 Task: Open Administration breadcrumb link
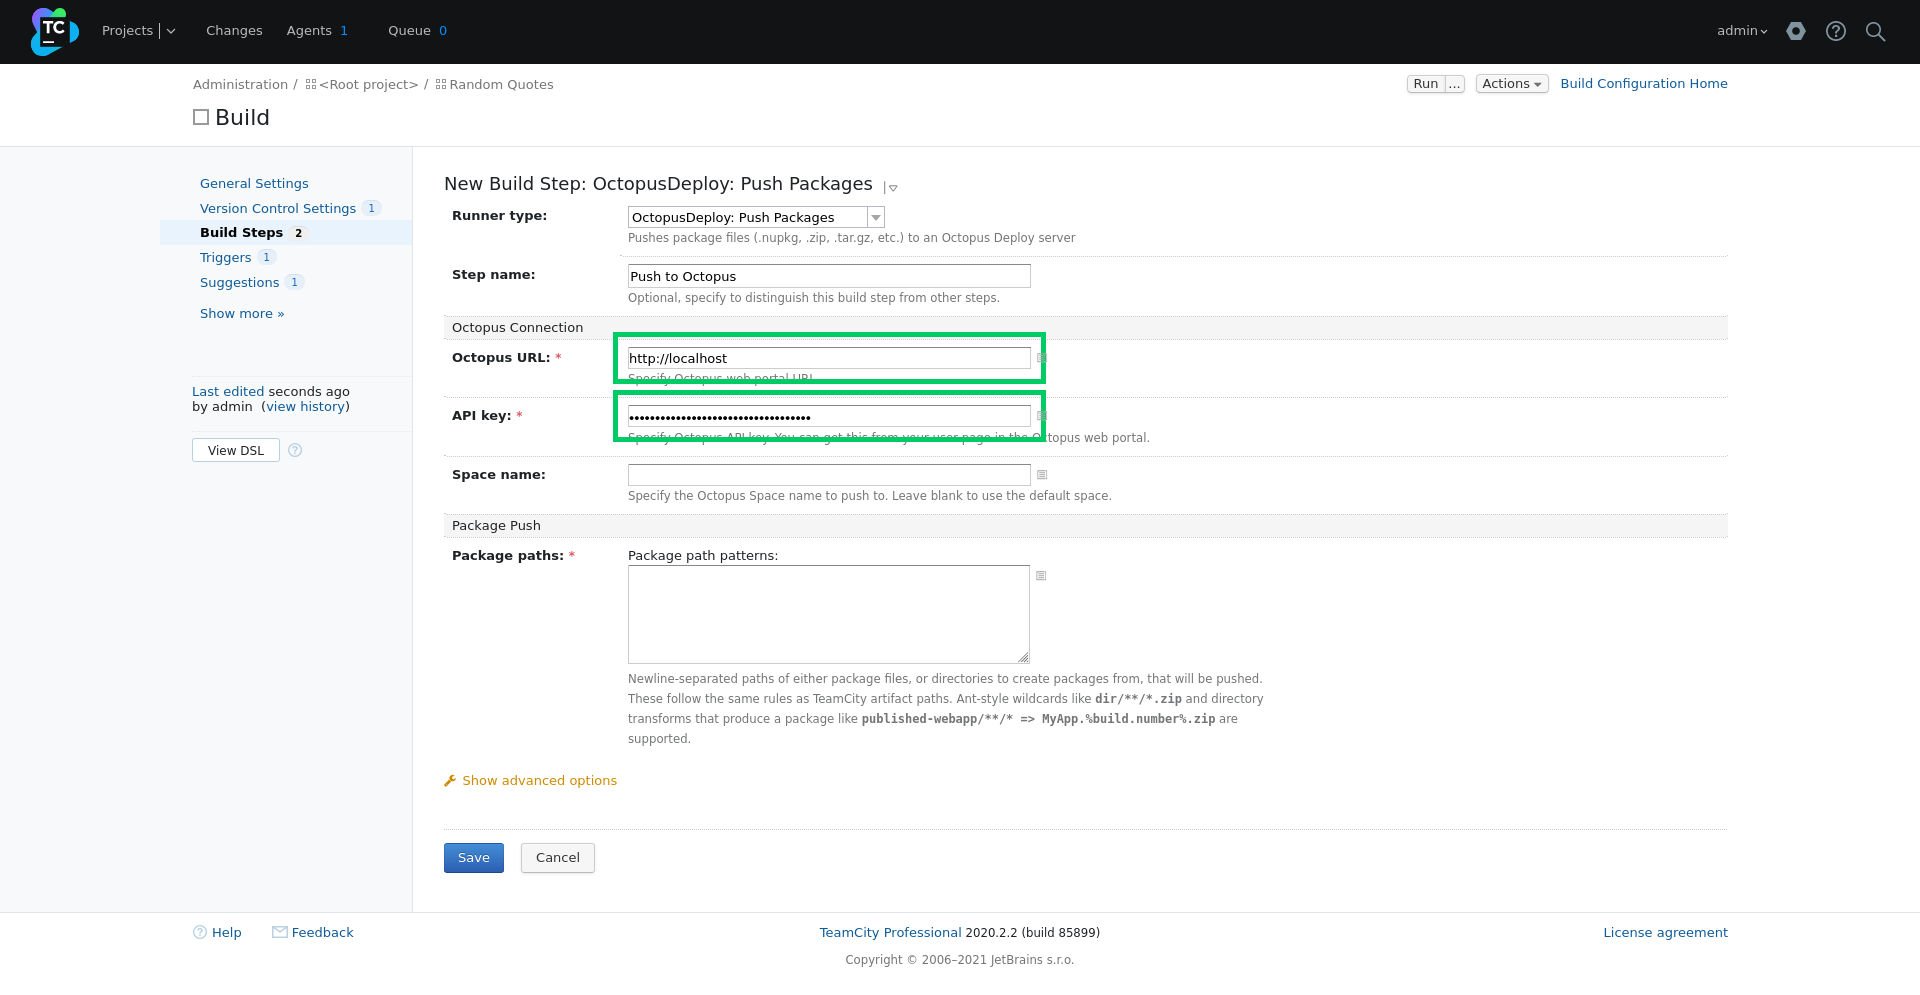[240, 85]
